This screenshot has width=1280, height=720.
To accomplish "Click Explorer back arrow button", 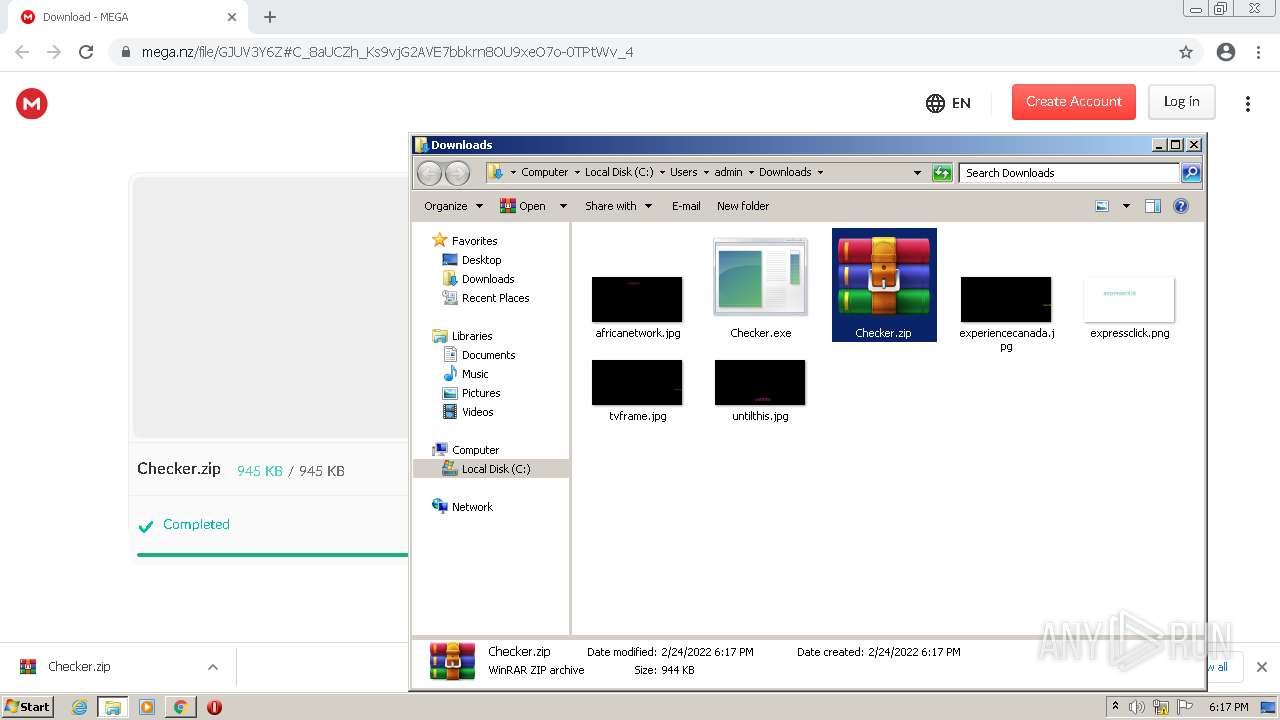I will pyautogui.click(x=429, y=173).
